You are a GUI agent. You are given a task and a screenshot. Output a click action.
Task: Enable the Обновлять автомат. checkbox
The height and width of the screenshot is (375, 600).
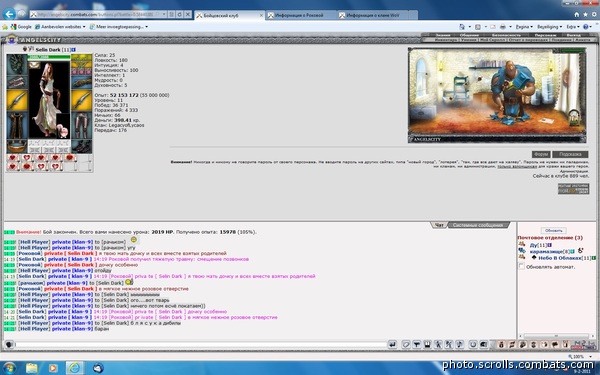[x=521, y=266]
